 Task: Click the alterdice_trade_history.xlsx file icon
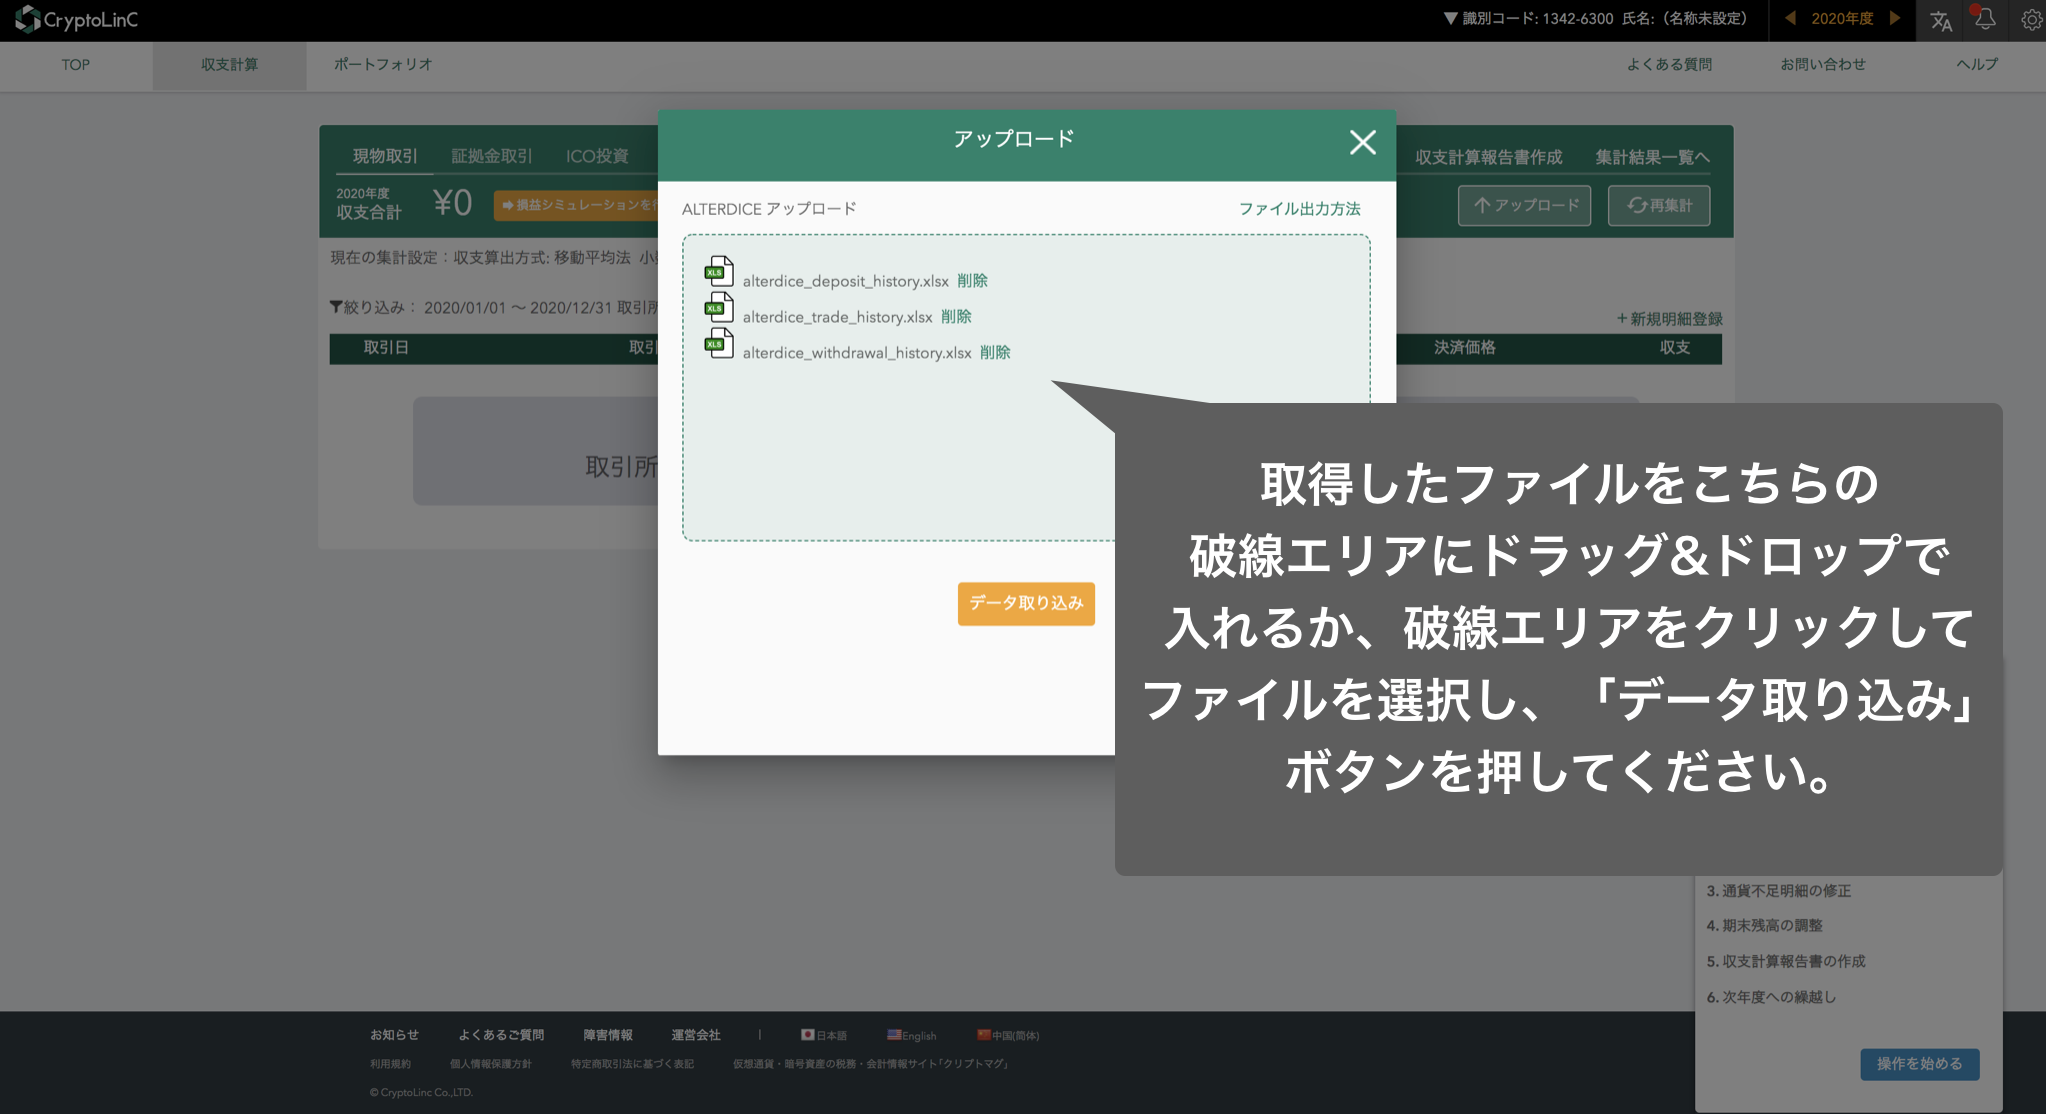(719, 308)
